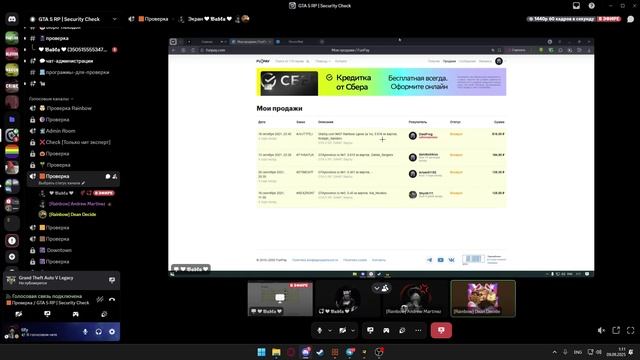Screen dimensions: 640x360
Task: Switch to the rainbow flag server
Action: coord(12,151)
